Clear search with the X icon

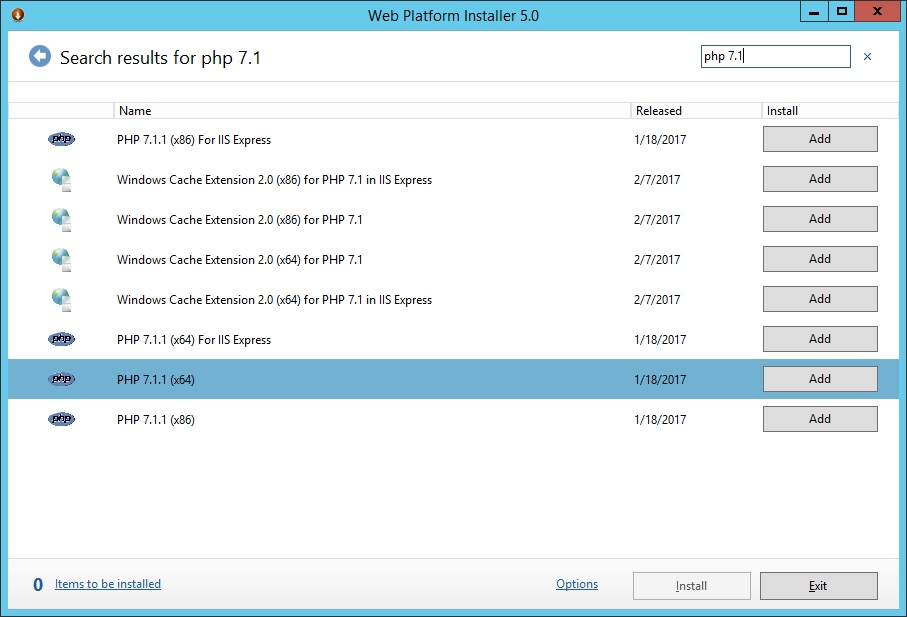point(867,57)
